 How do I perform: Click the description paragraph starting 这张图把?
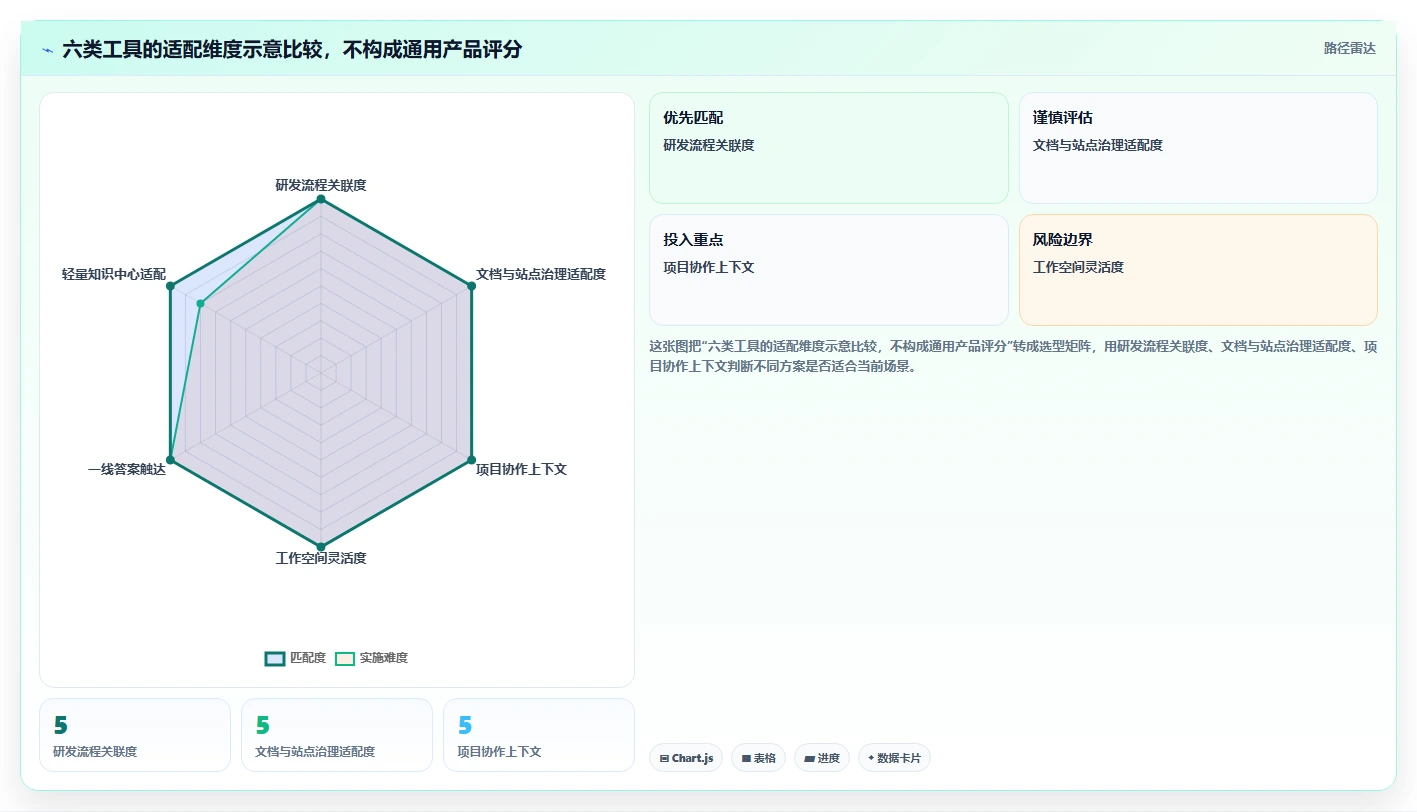click(1013, 356)
